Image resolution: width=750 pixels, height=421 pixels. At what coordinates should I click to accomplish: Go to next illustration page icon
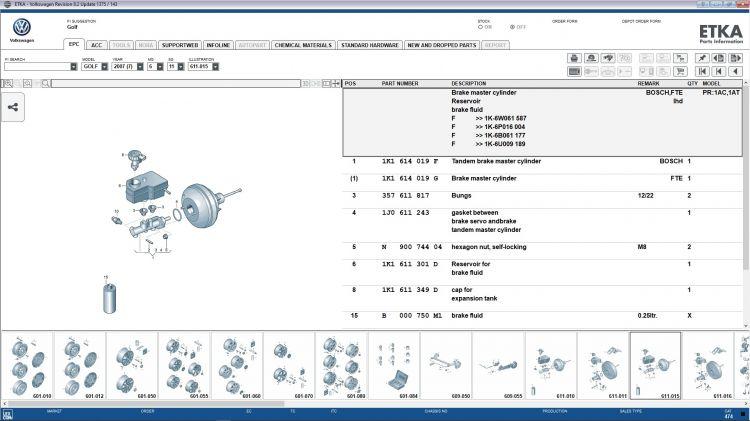coord(735,58)
